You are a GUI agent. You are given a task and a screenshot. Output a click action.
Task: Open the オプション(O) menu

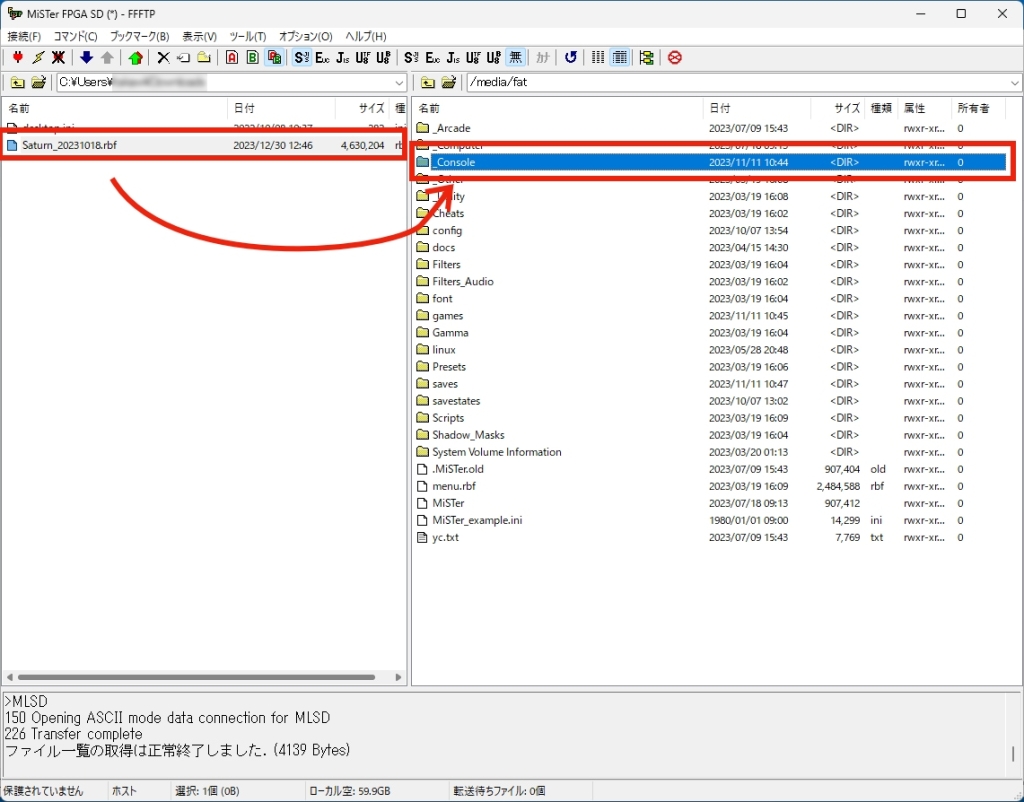click(x=305, y=36)
